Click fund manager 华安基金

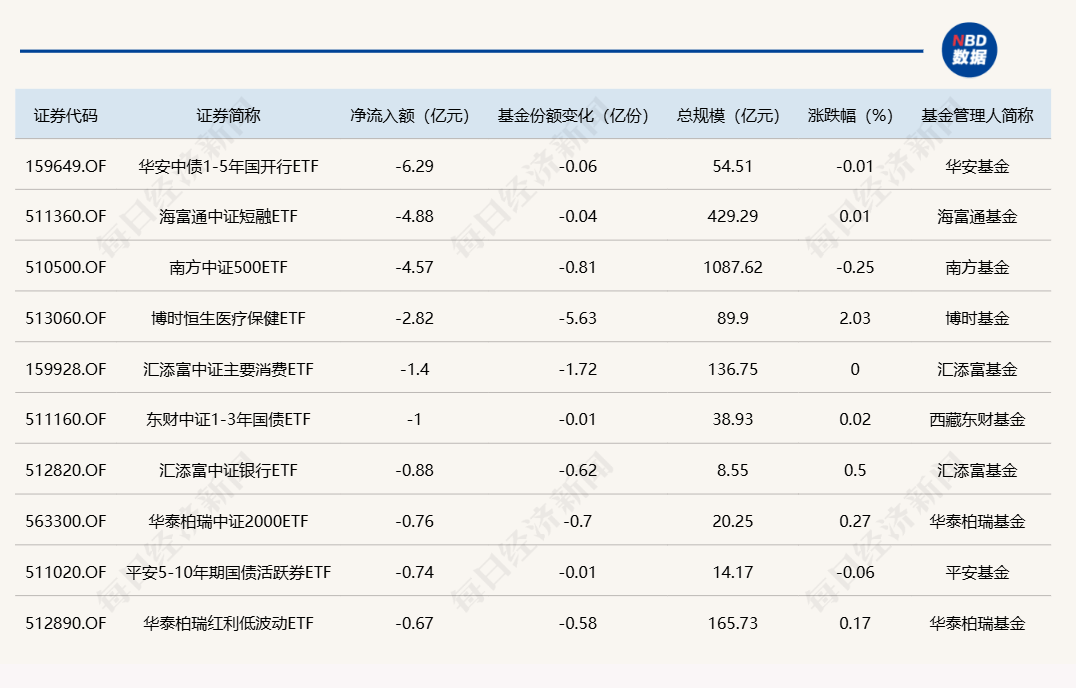(977, 166)
